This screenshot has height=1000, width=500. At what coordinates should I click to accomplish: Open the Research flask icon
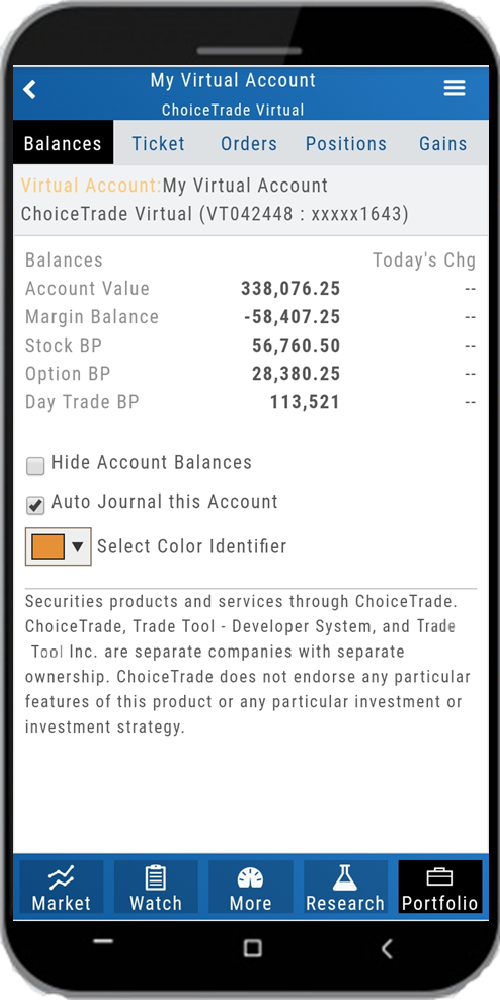click(345, 878)
